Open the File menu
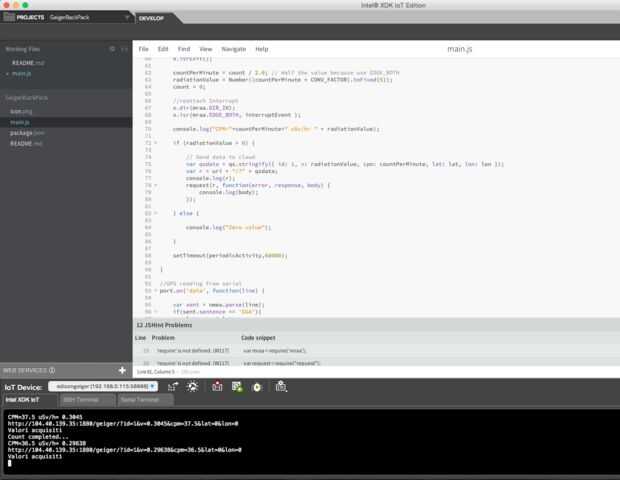 click(143, 49)
